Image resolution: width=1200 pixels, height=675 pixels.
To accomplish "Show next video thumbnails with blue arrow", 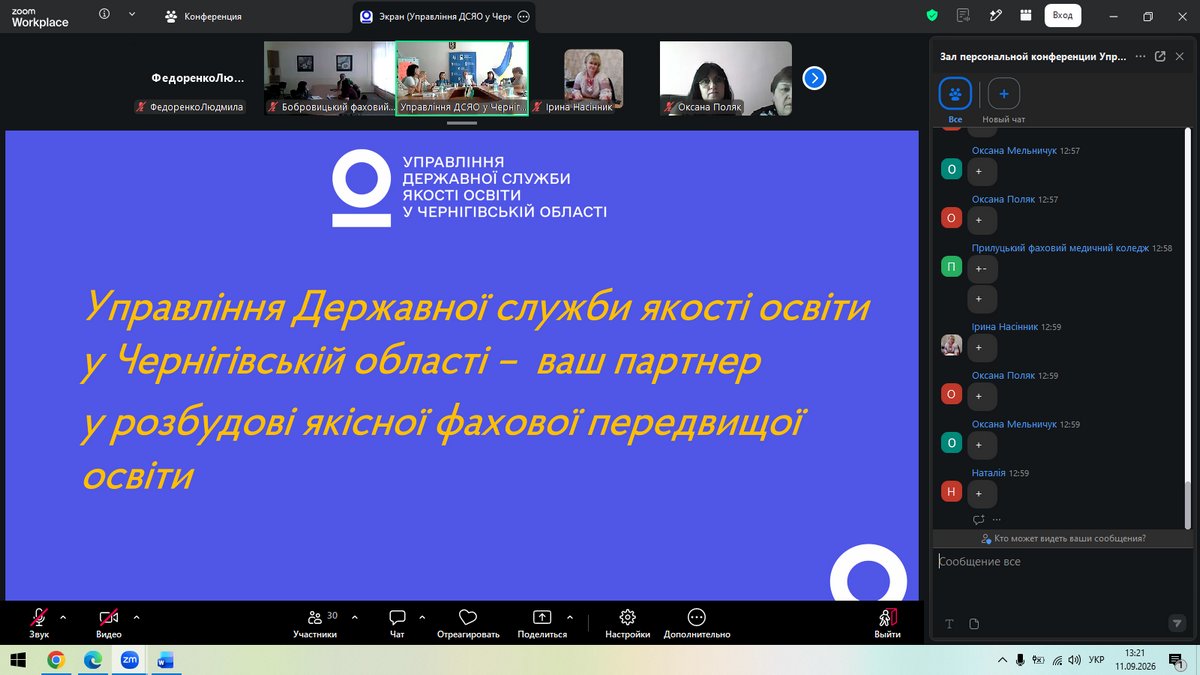I will [x=814, y=78].
